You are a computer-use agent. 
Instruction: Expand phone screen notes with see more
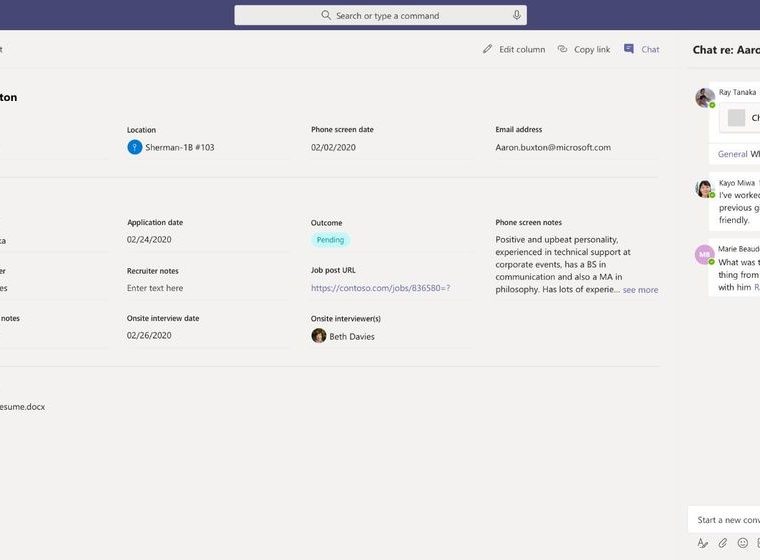pos(640,290)
